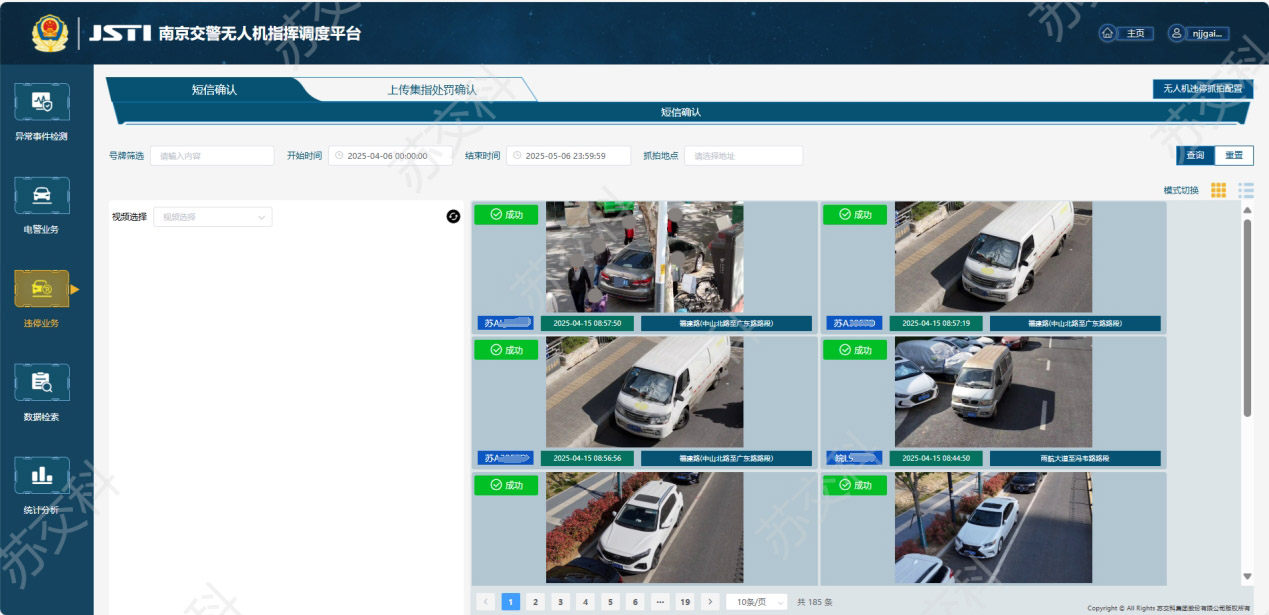Image resolution: width=1269 pixels, height=615 pixels.
Task: Open the 抓拍地点 location selector
Action: click(x=743, y=156)
